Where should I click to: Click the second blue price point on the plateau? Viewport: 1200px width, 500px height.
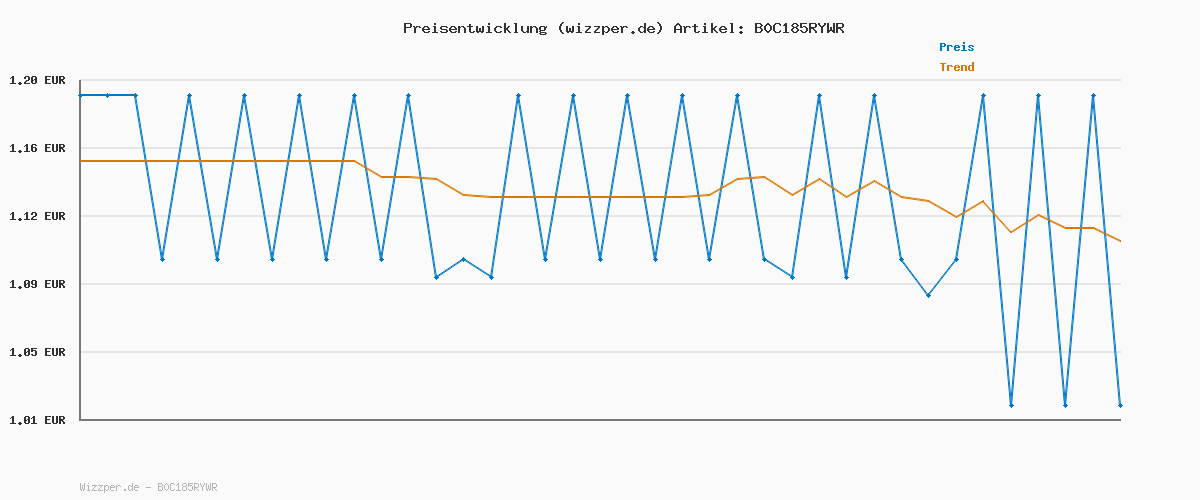(x=108, y=95)
